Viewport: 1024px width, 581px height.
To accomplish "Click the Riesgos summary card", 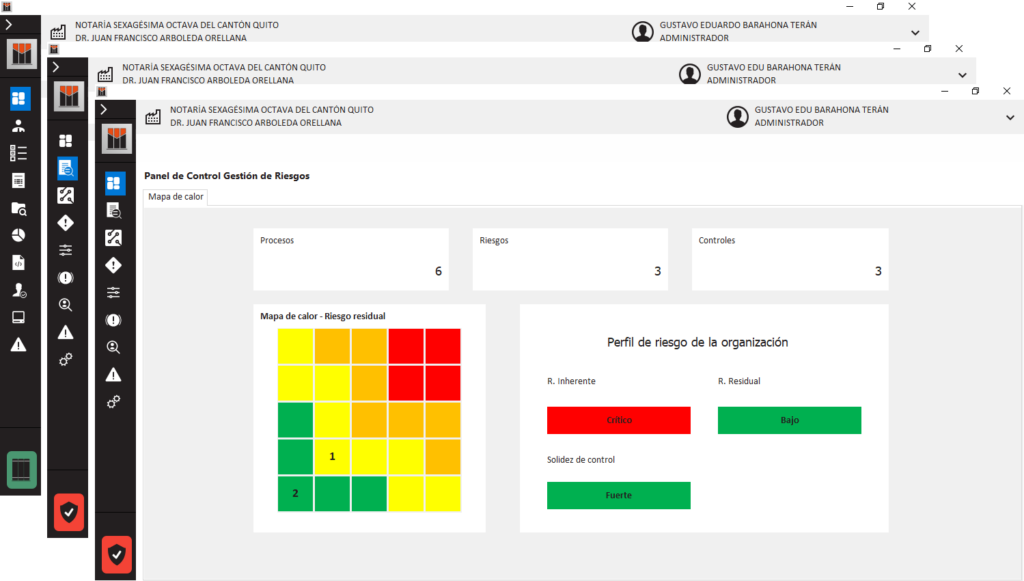I will pyautogui.click(x=570, y=259).
